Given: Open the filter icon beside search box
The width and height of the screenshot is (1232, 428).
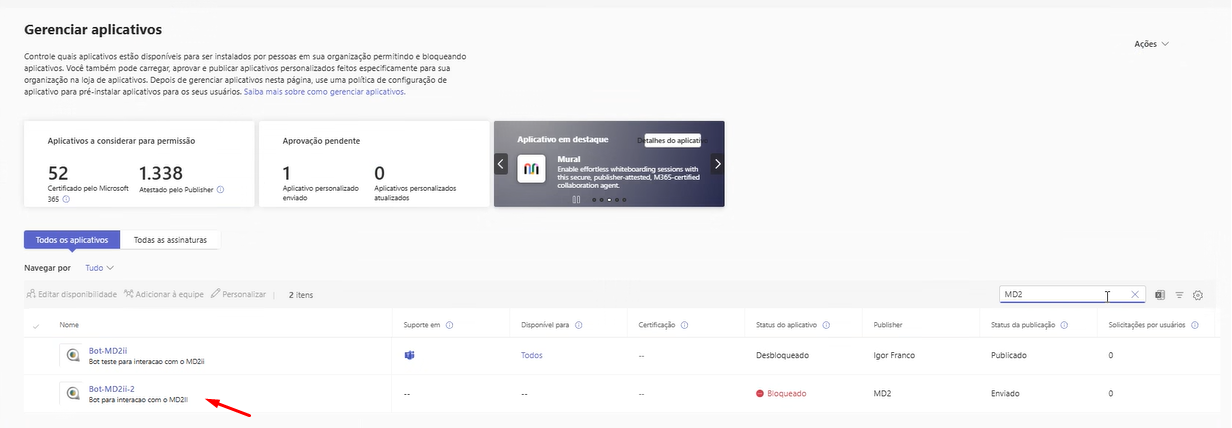Looking at the screenshot, I should tap(1179, 295).
